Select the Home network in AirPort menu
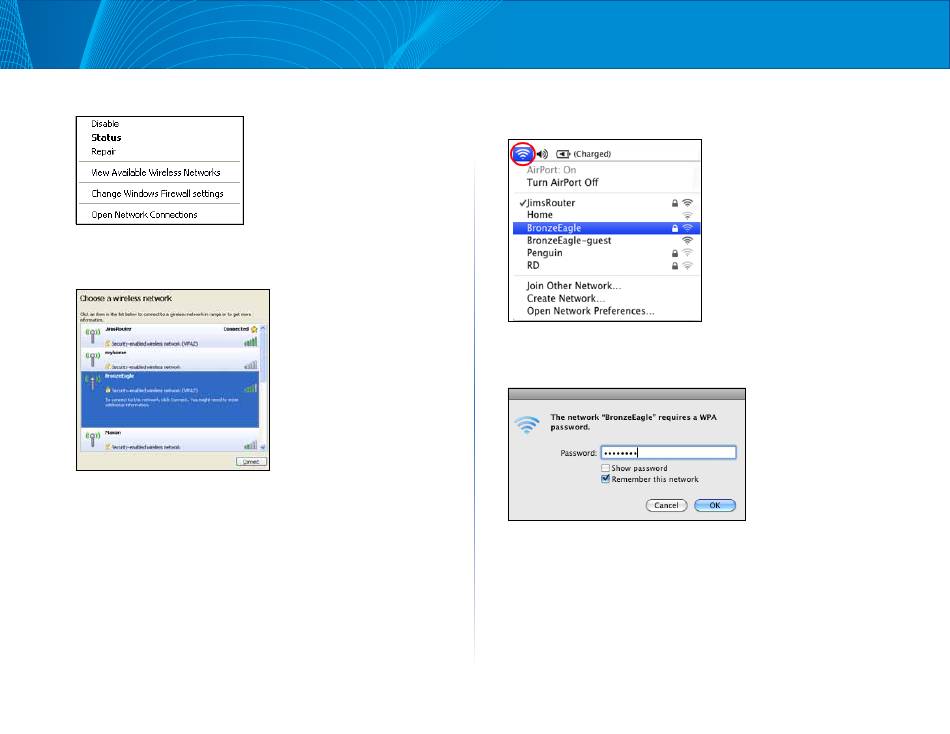This screenshot has width=950, height=734. [x=606, y=215]
